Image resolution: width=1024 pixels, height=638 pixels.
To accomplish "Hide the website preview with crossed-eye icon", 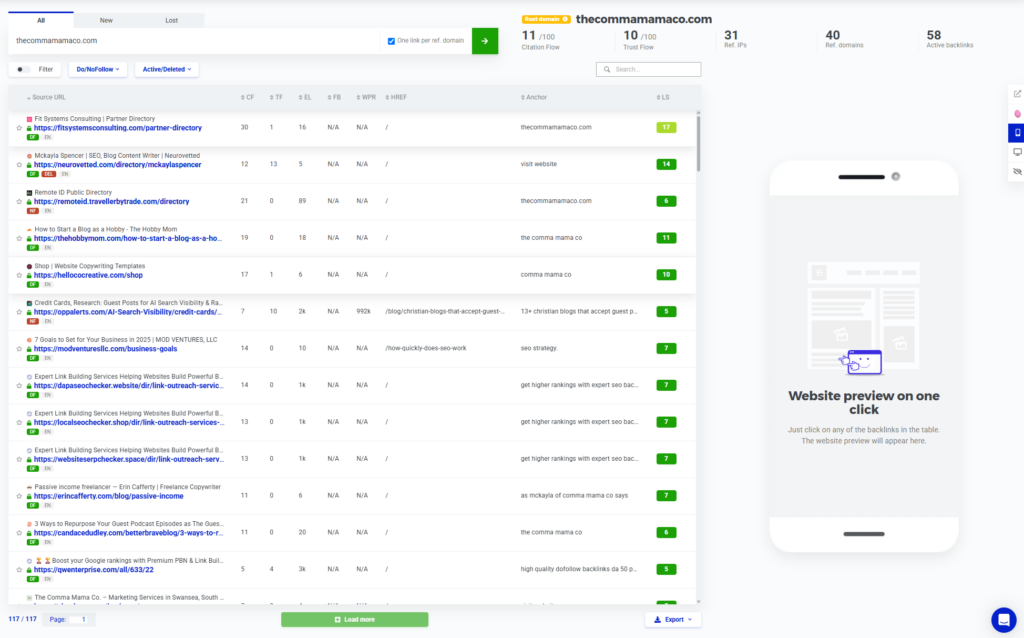I will click(1017, 172).
